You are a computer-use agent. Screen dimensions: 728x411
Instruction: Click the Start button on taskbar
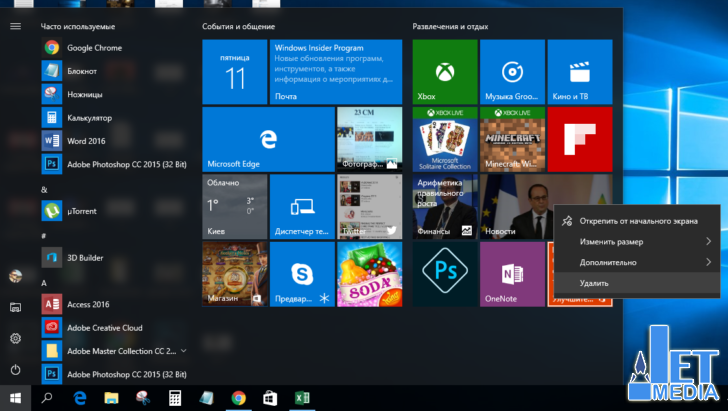point(15,398)
